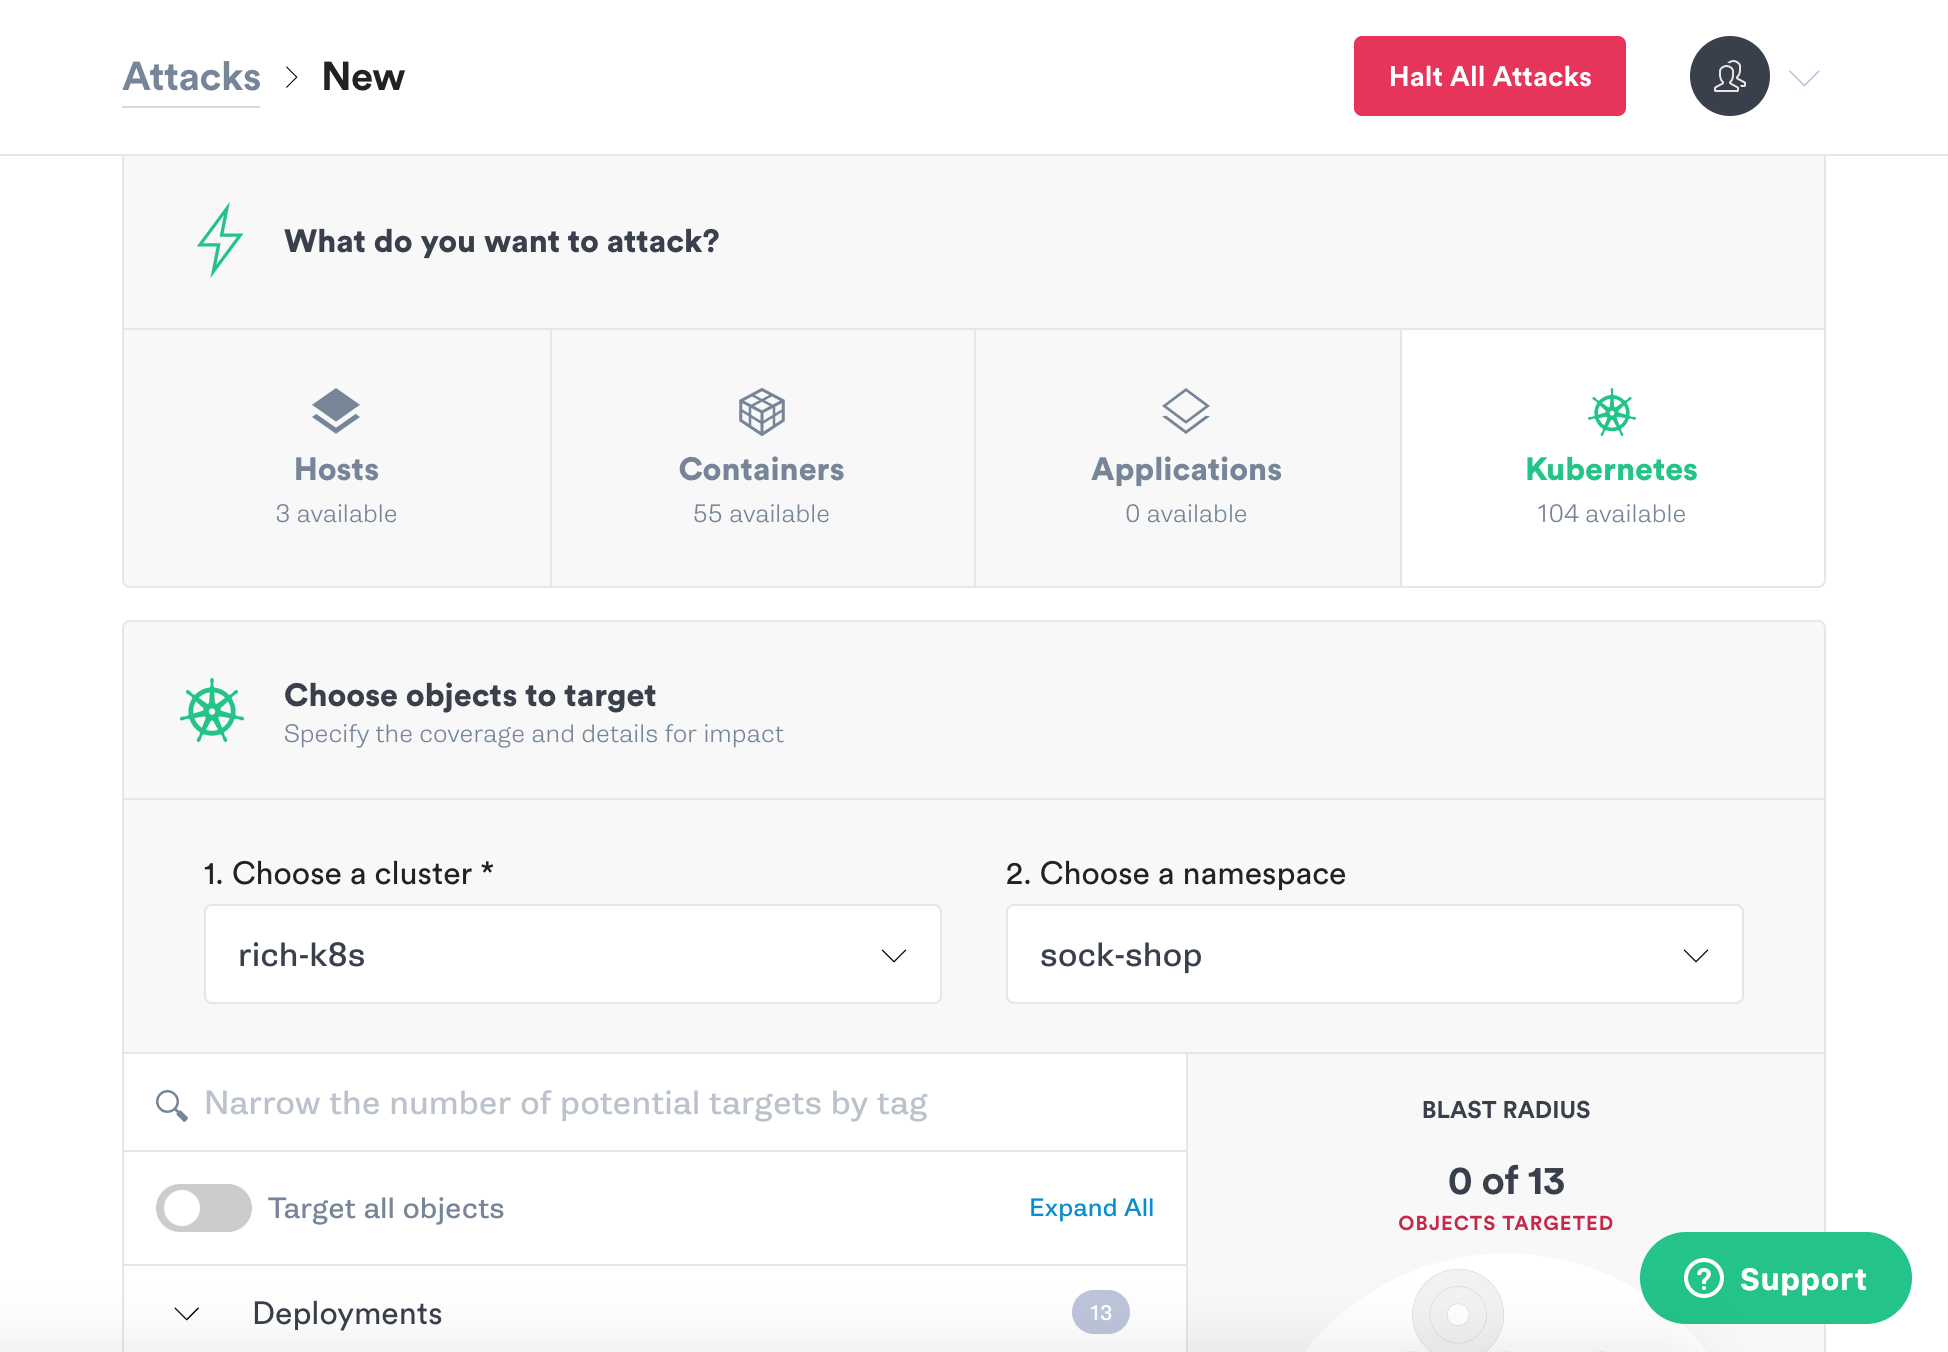Open the cluster dropdown showing rich-k8s

pyautogui.click(x=573, y=954)
